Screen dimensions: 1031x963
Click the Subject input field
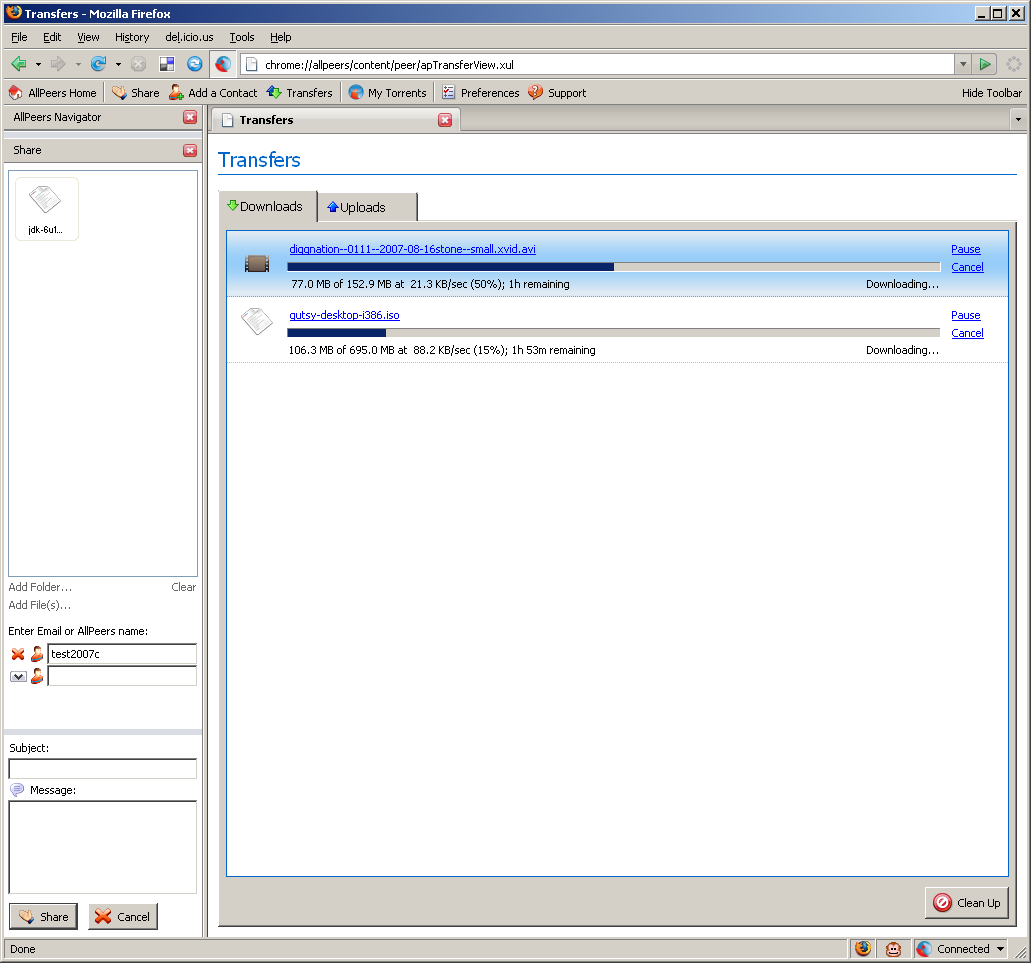click(103, 768)
